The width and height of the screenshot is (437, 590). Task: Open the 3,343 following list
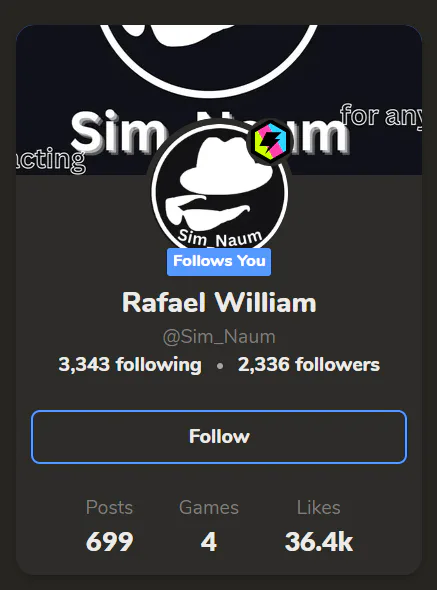pos(130,365)
